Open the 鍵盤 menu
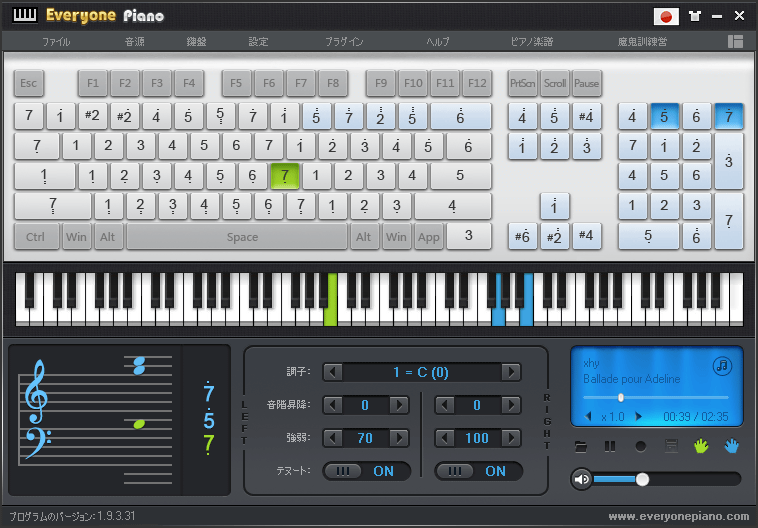The height and width of the screenshot is (528, 758). click(196, 42)
